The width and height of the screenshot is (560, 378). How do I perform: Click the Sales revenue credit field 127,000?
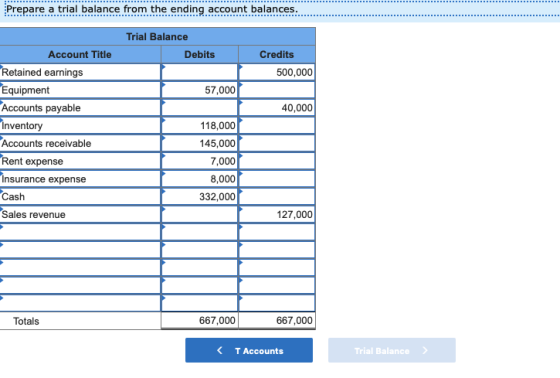(277, 214)
